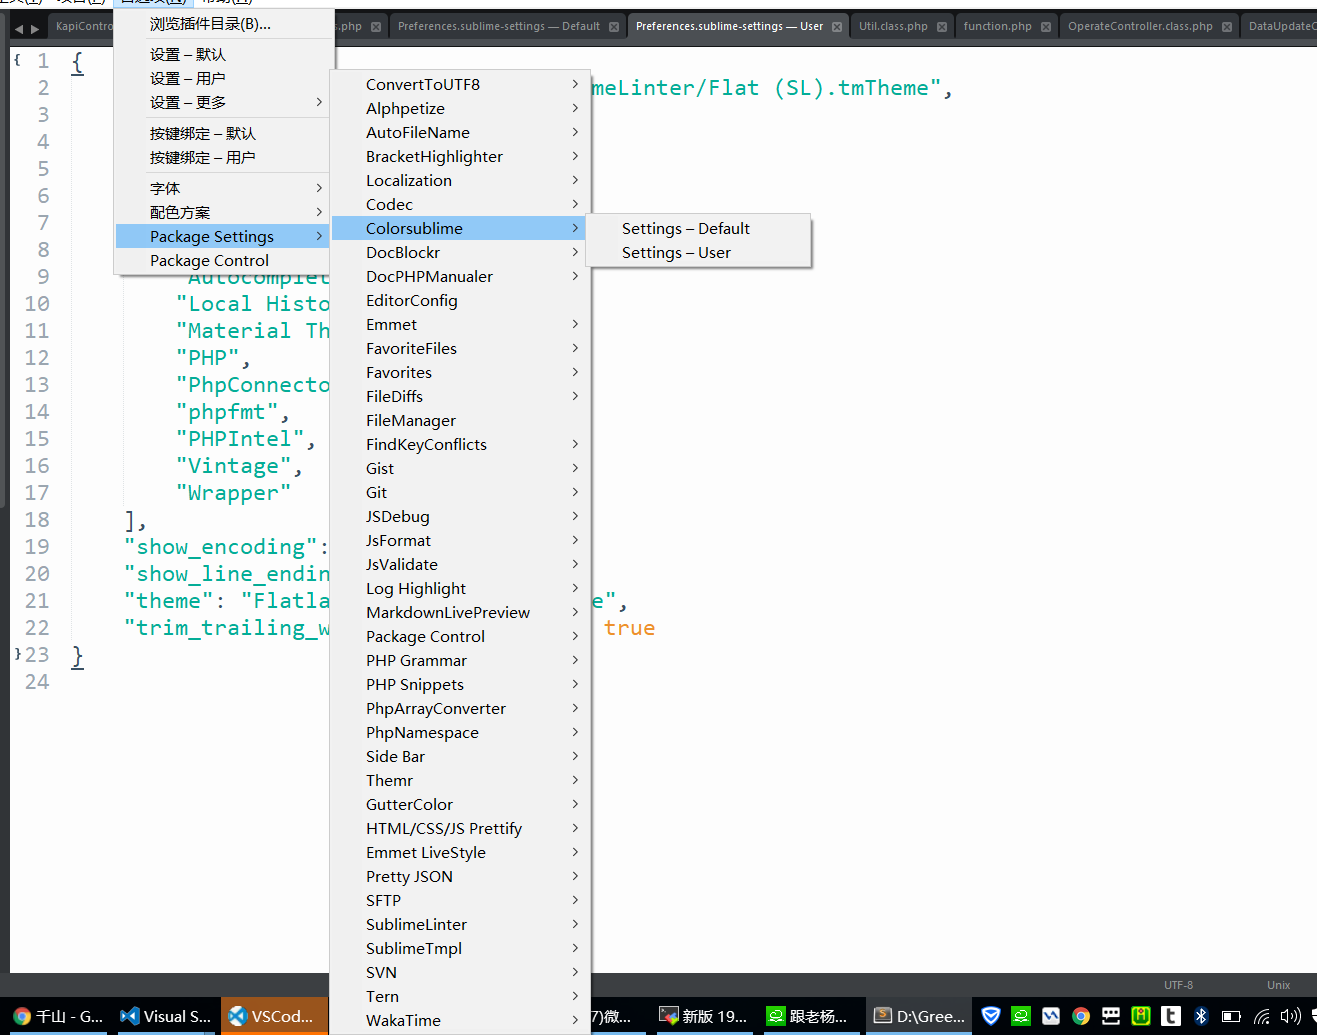
Task: Collapse the code fold arrow at line 1
Action: click(17, 61)
